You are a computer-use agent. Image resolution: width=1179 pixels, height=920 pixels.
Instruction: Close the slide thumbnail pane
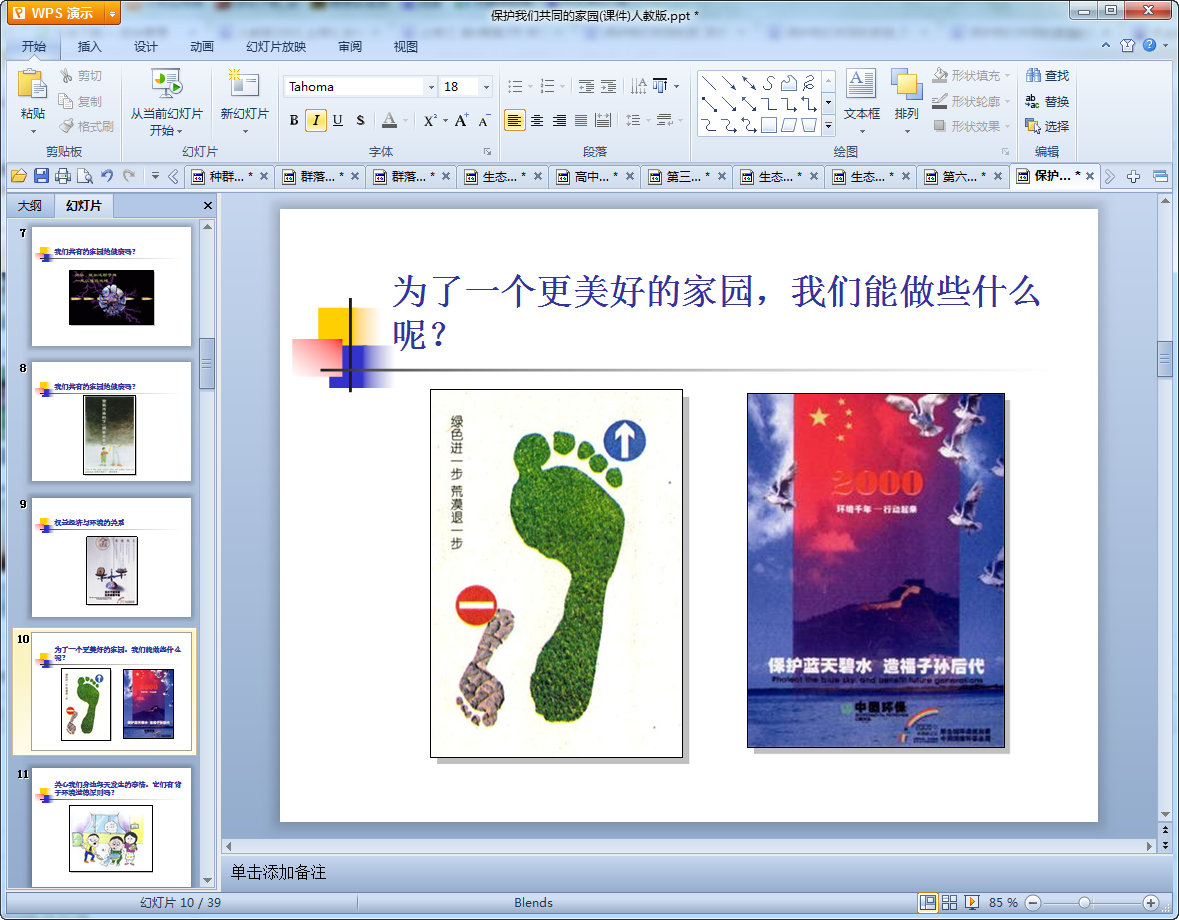[x=208, y=206]
